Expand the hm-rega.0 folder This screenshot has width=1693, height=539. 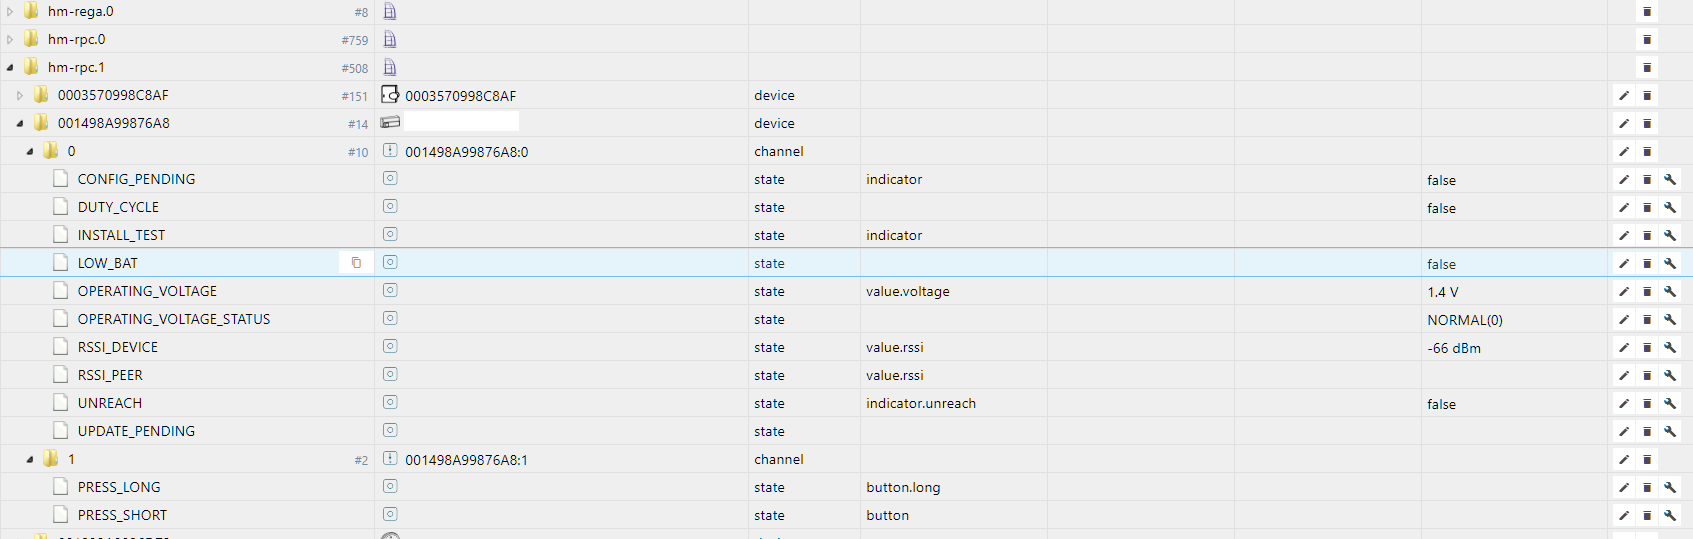[10, 12]
